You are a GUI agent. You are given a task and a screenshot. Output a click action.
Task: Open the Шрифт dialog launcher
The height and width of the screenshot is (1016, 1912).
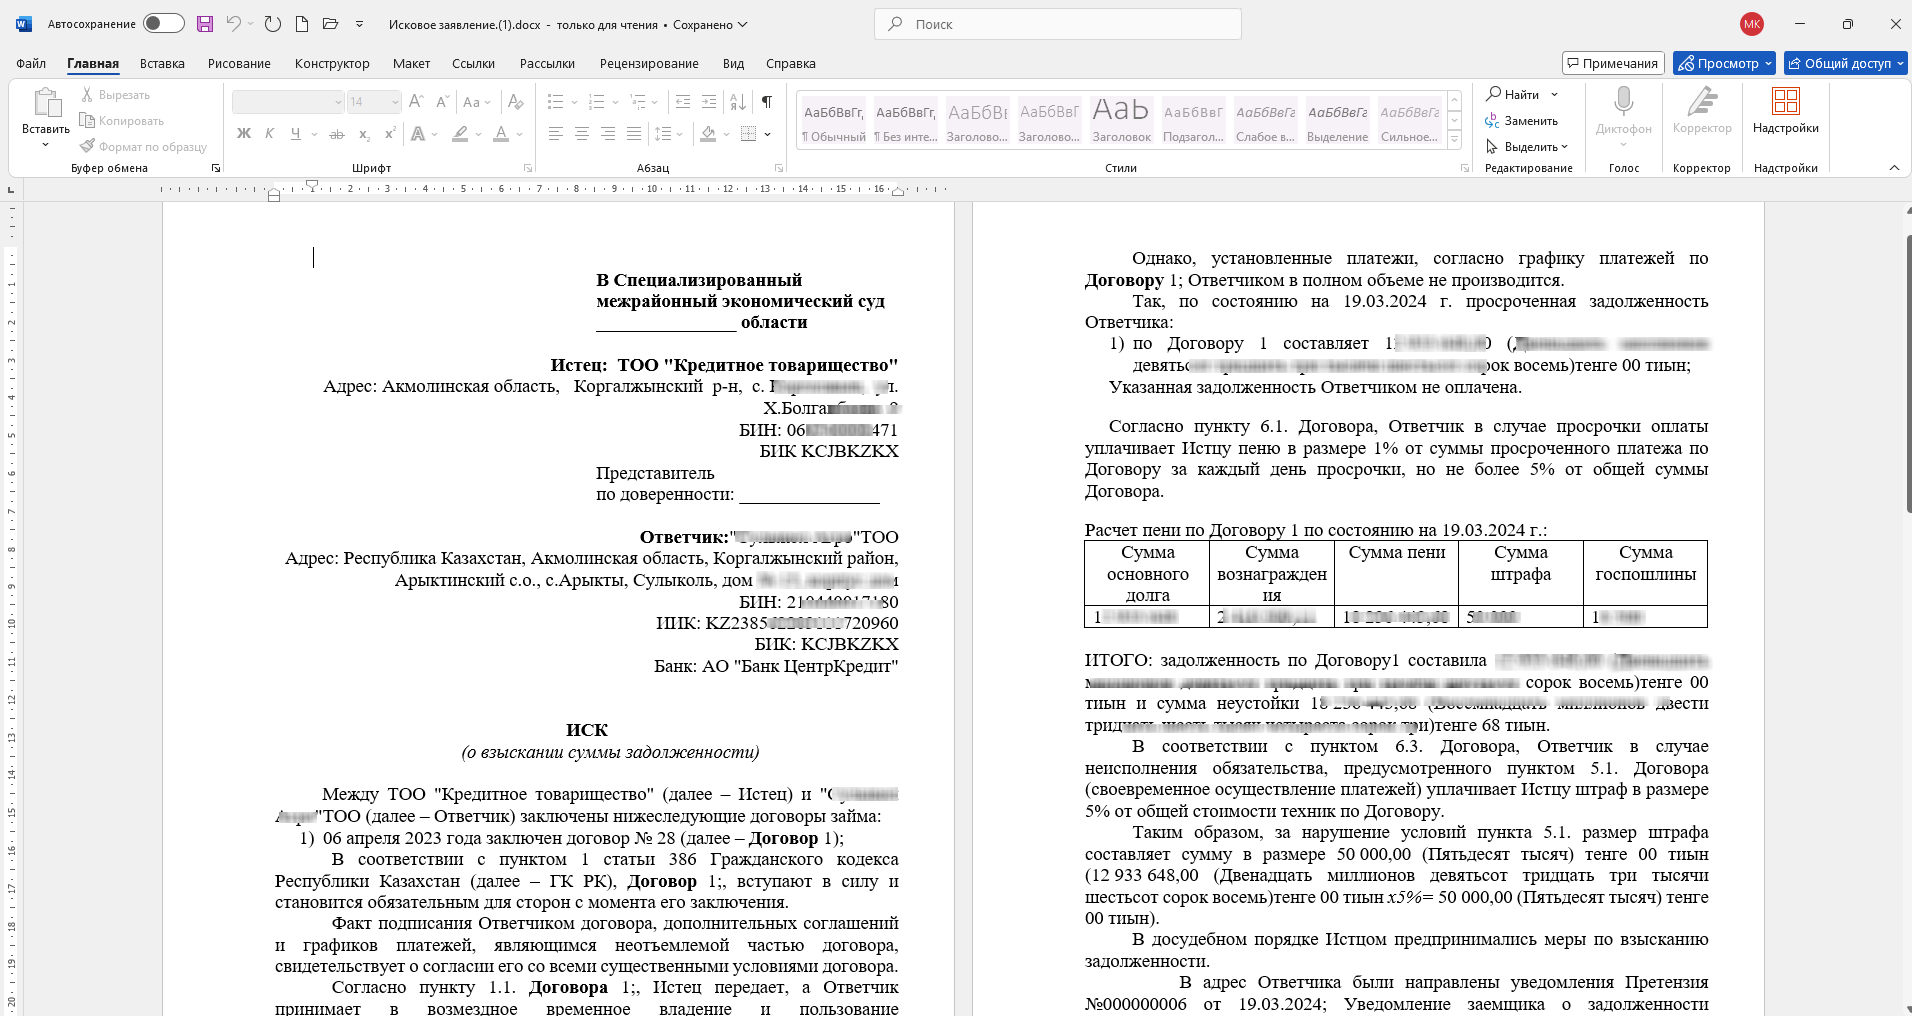tap(527, 168)
